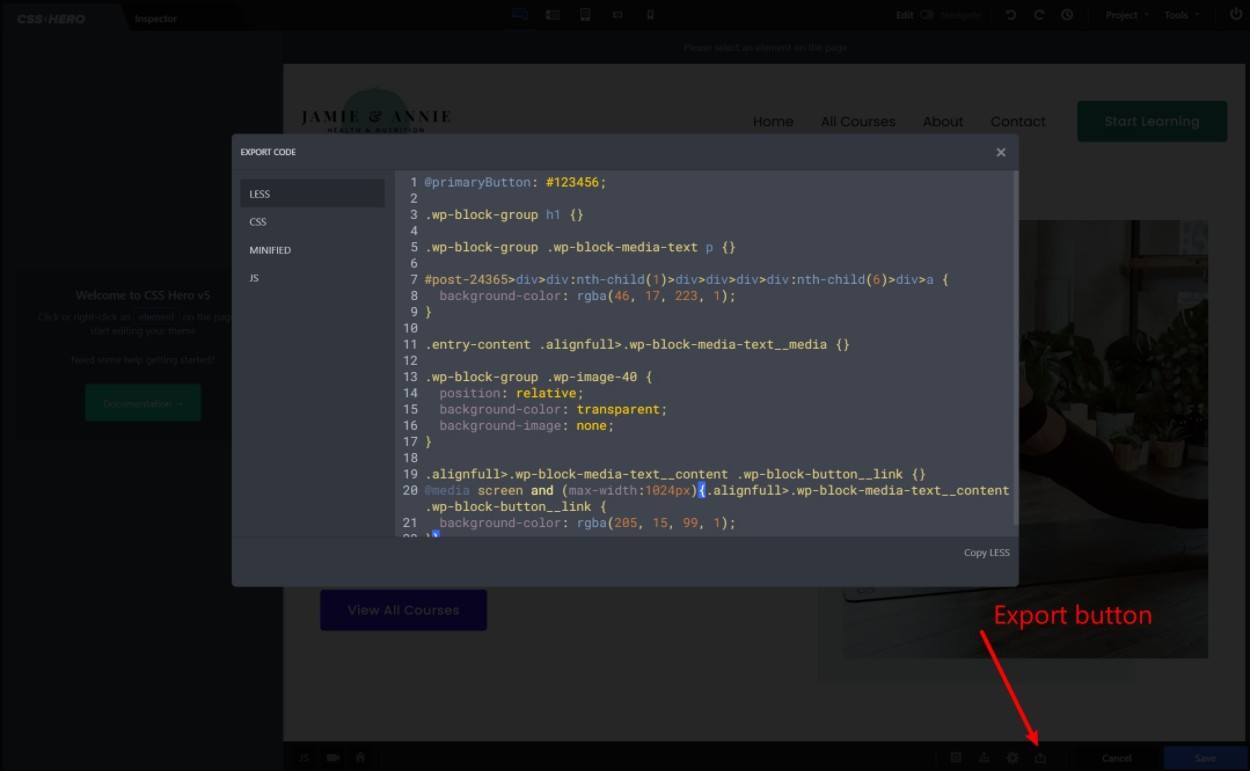
Task: Select the phone portrait viewport icon
Action: [650, 15]
